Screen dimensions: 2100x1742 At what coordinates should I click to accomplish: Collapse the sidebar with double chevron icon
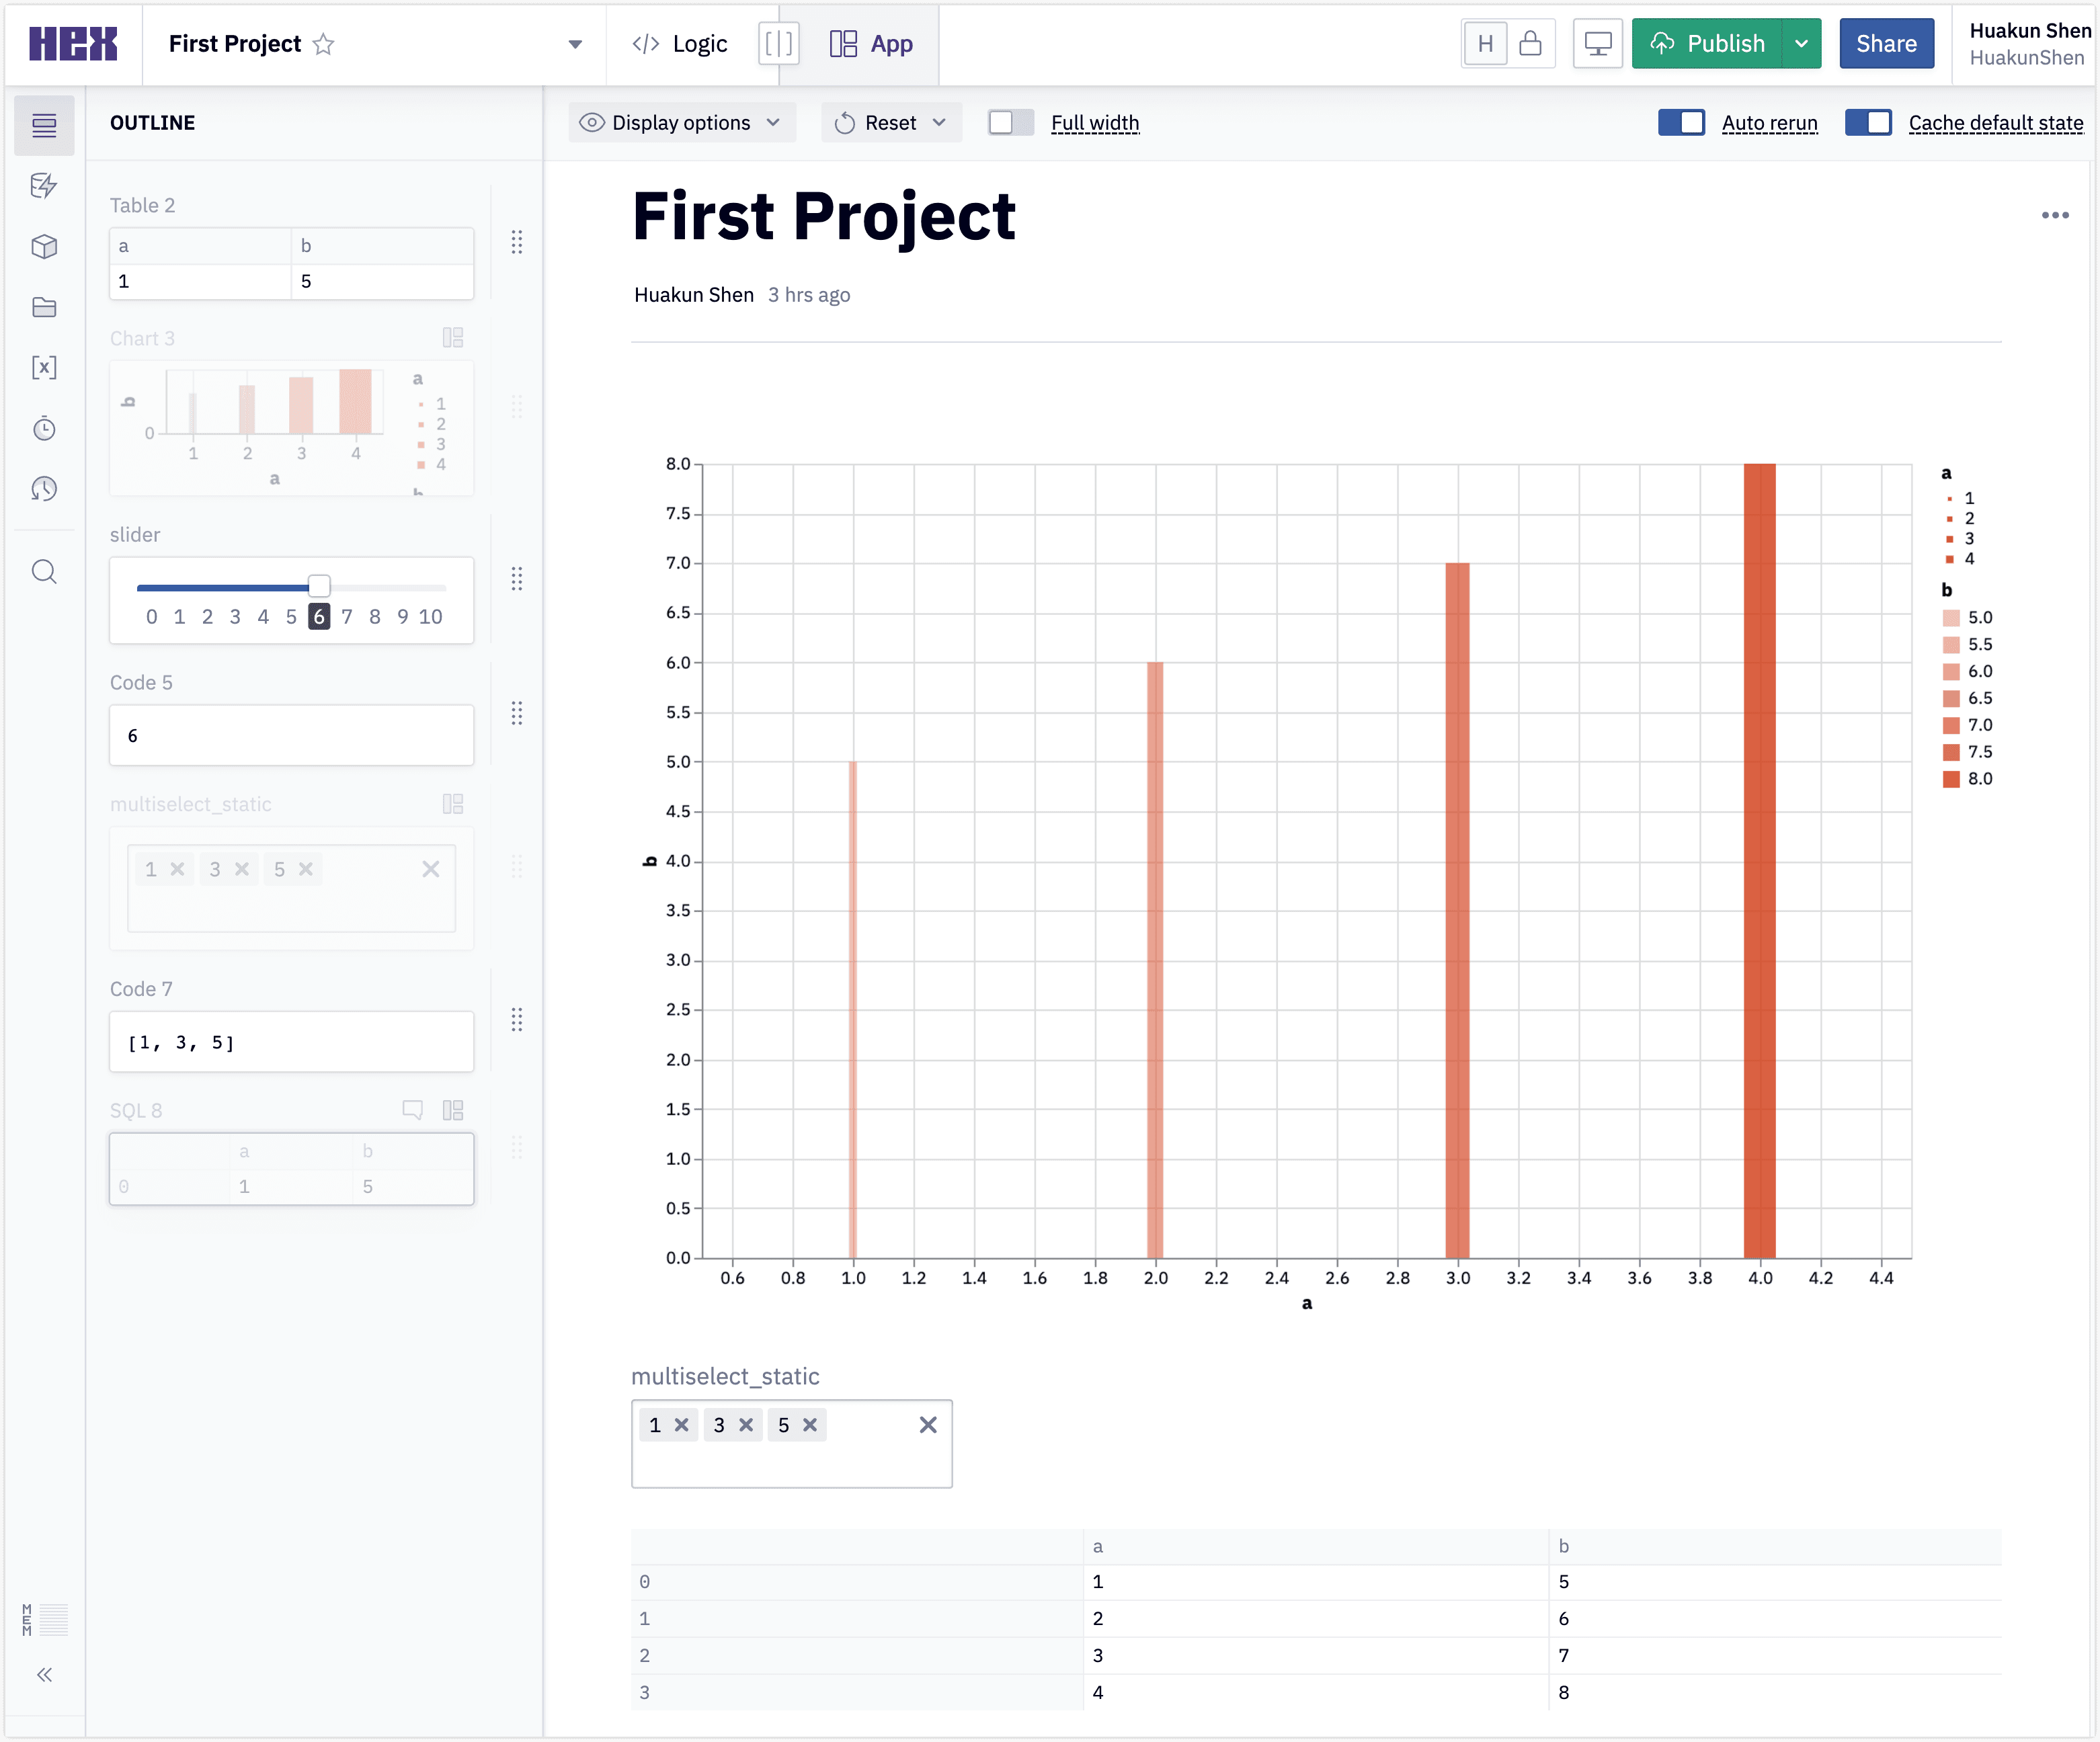click(44, 1674)
